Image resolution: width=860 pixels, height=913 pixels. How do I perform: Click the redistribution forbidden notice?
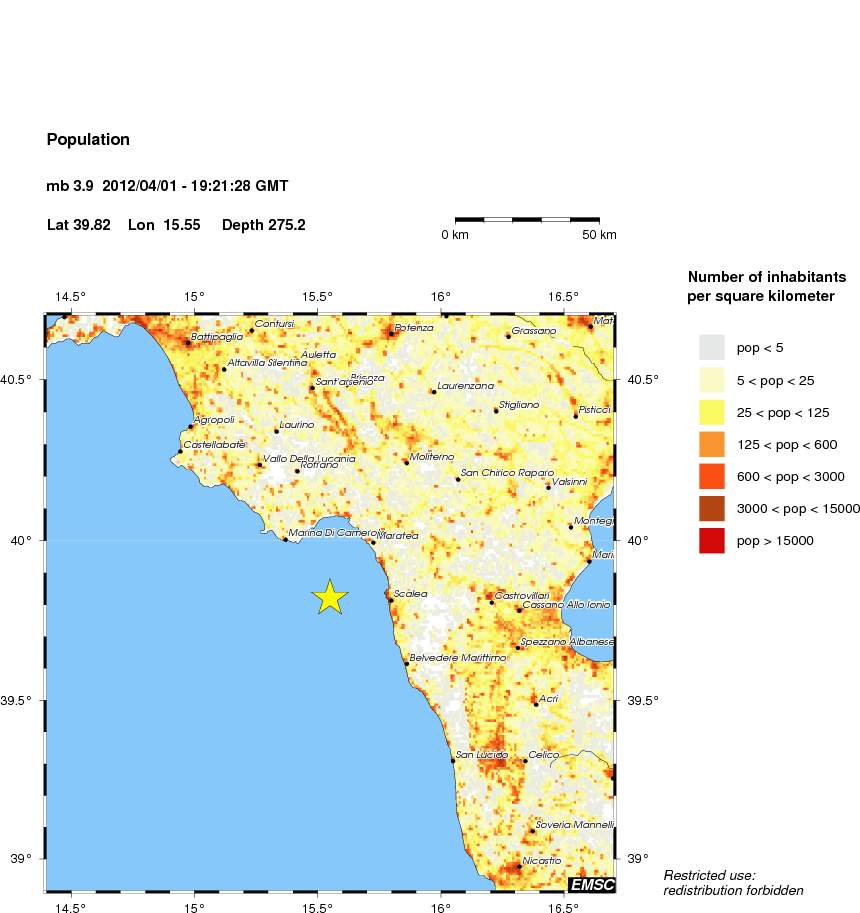coord(734,890)
